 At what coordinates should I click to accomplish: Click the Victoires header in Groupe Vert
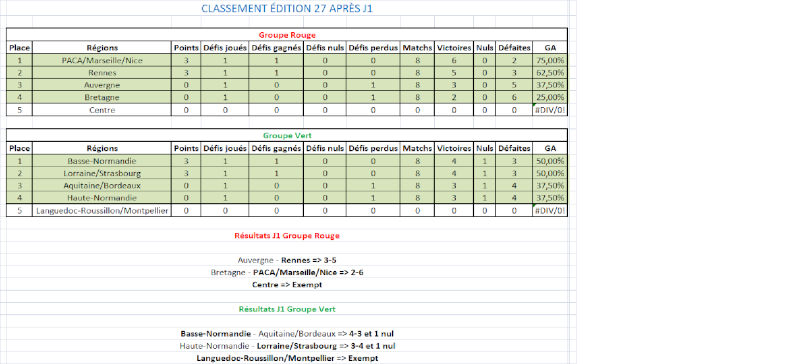(454, 148)
